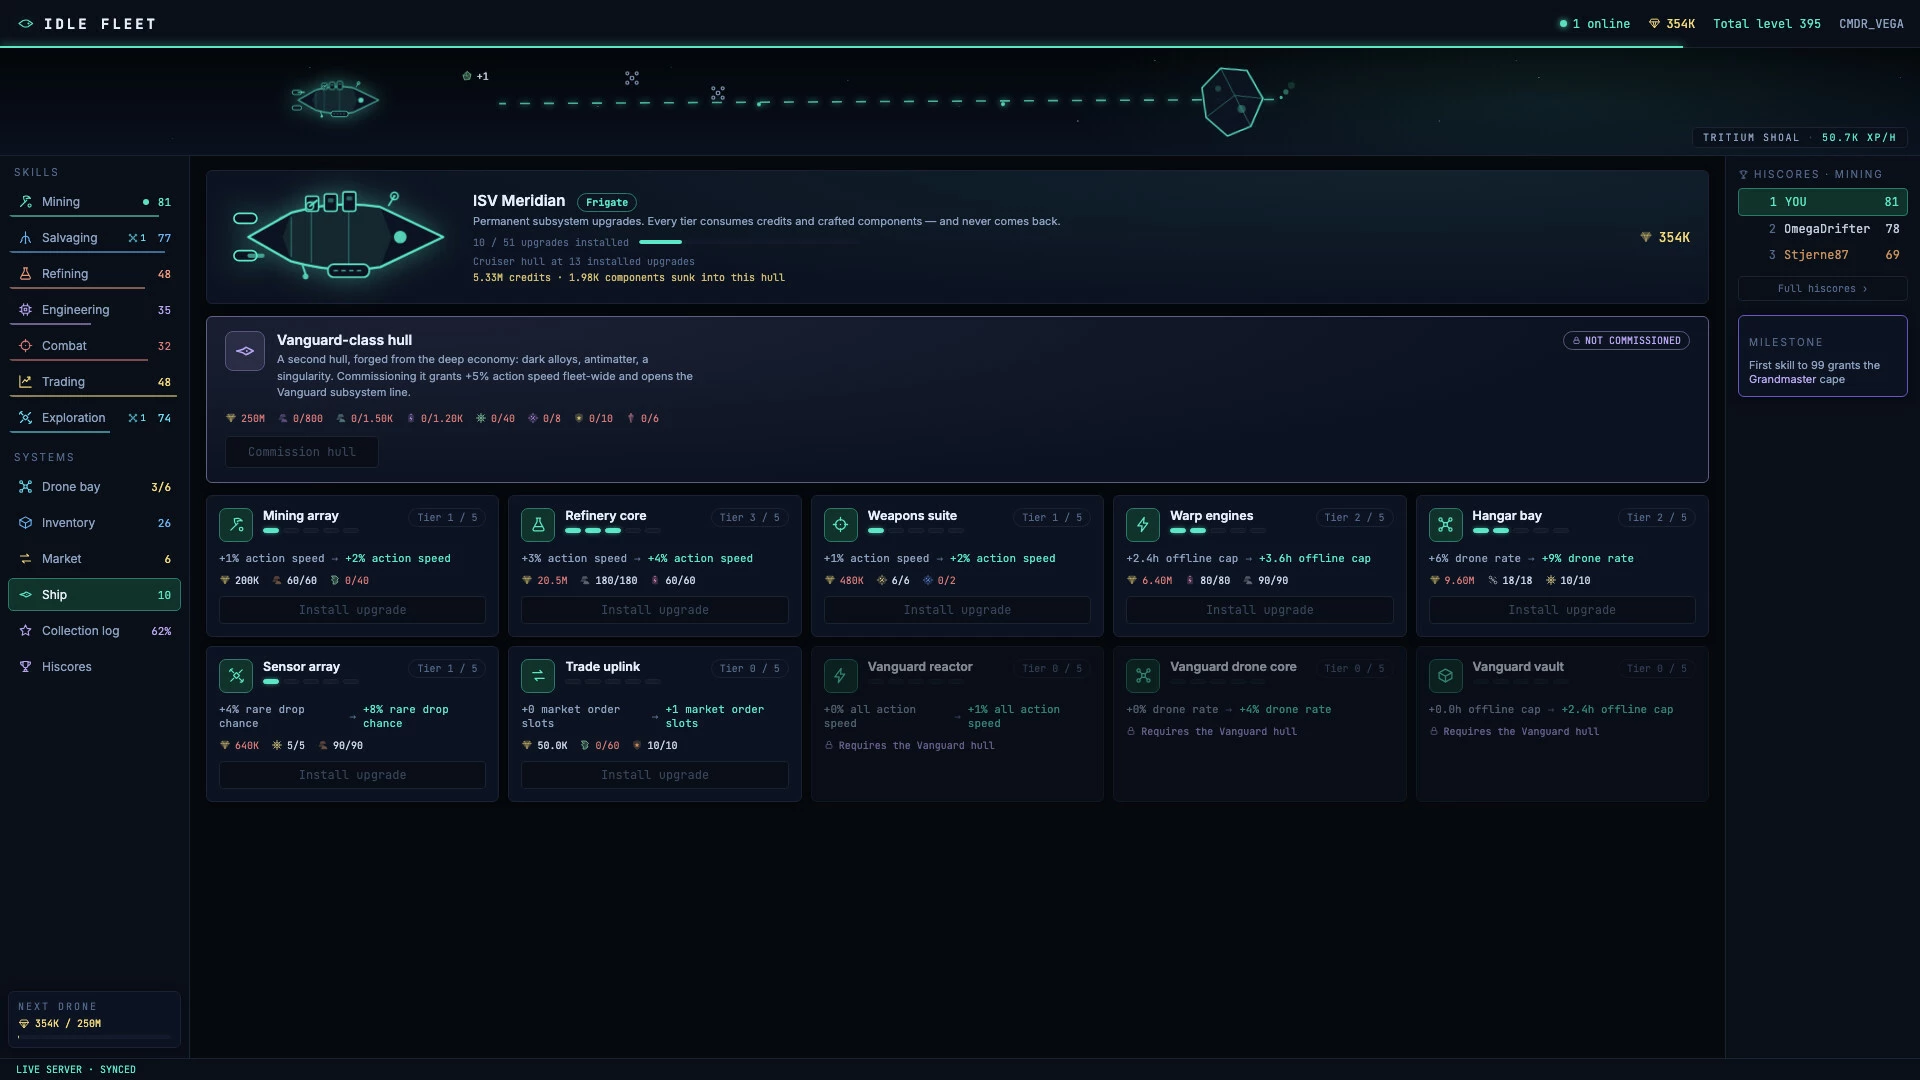The height and width of the screenshot is (1080, 1920).
Task: Click the CMDR_VEGA username
Action: (1871, 24)
